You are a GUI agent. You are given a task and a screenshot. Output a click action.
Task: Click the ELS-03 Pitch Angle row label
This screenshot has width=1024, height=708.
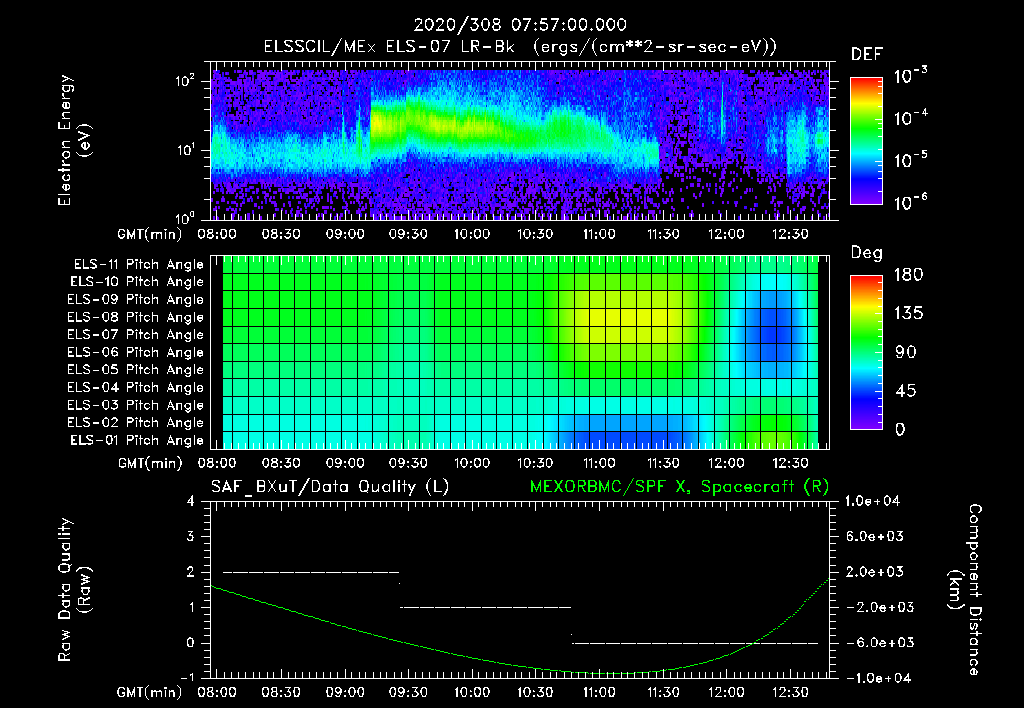click(x=135, y=405)
